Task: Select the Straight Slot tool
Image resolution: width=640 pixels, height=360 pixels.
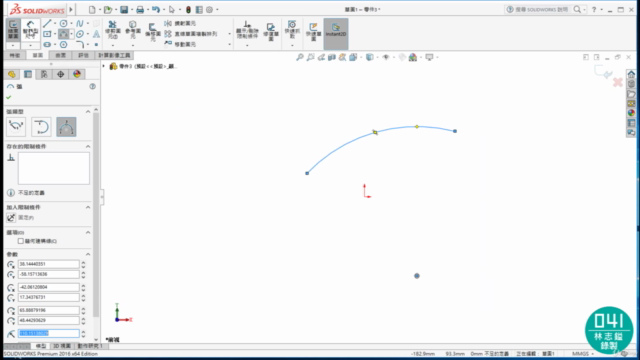Action: (x=47, y=44)
